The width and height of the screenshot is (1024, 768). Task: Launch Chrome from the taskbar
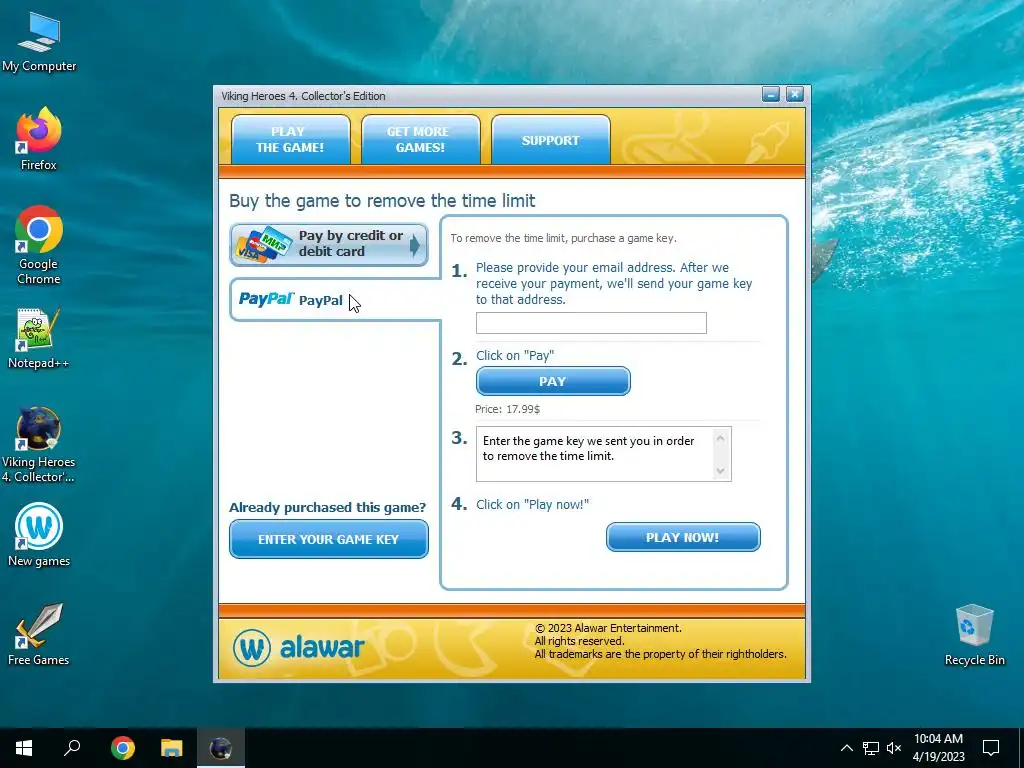click(x=122, y=748)
